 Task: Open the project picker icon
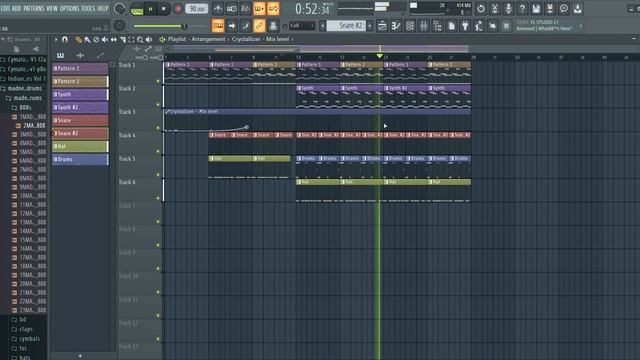click(x=451, y=26)
